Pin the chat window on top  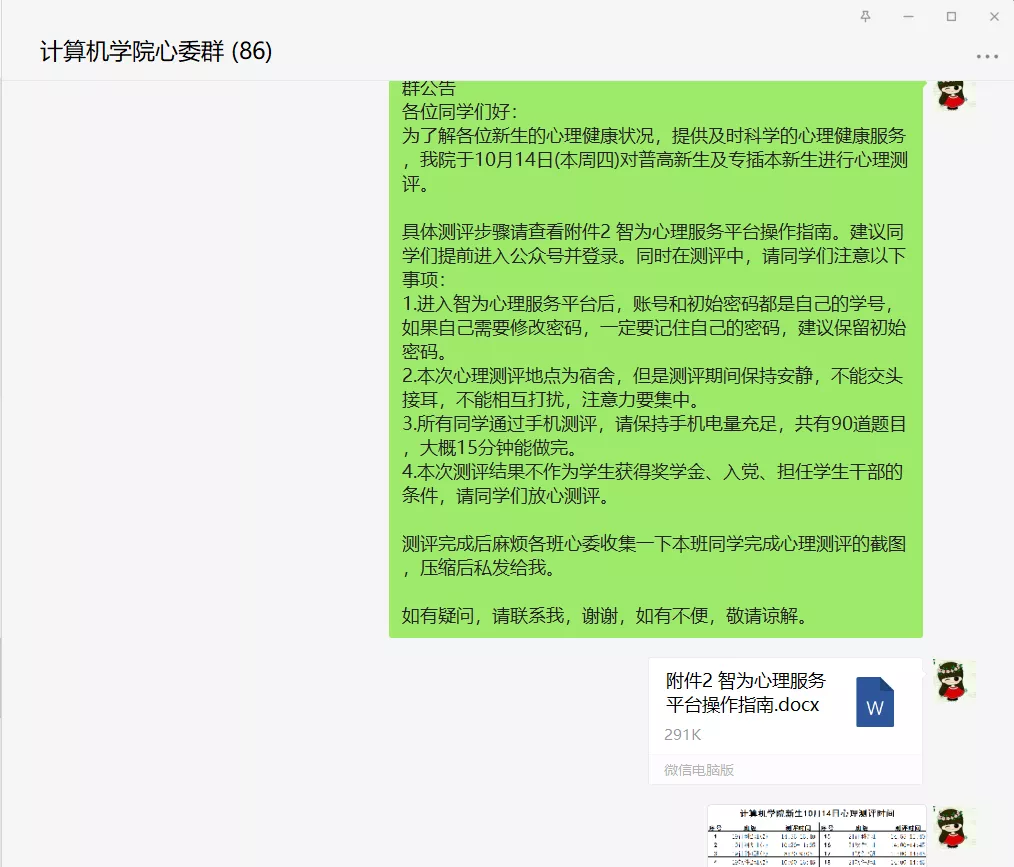tap(865, 16)
